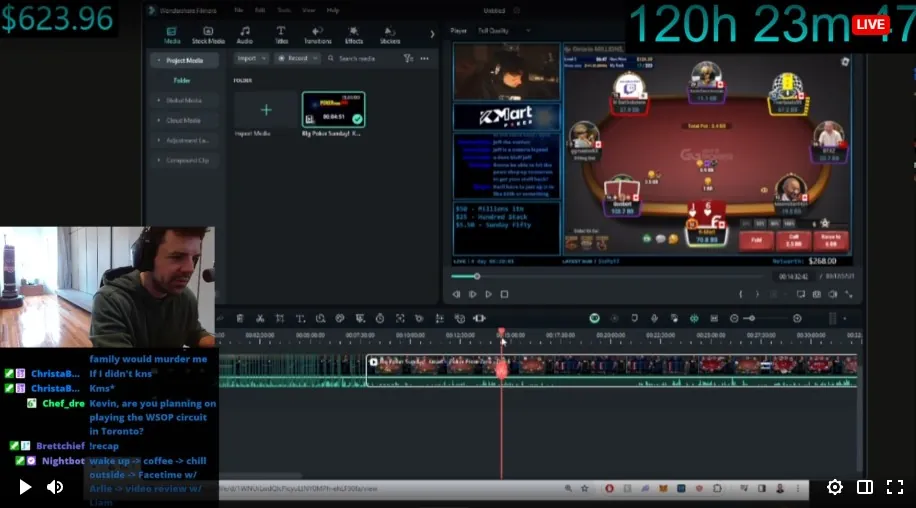The width and height of the screenshot is (916, 508).
Task: Open the Record dropdown
Action: (x=297, y=58)
